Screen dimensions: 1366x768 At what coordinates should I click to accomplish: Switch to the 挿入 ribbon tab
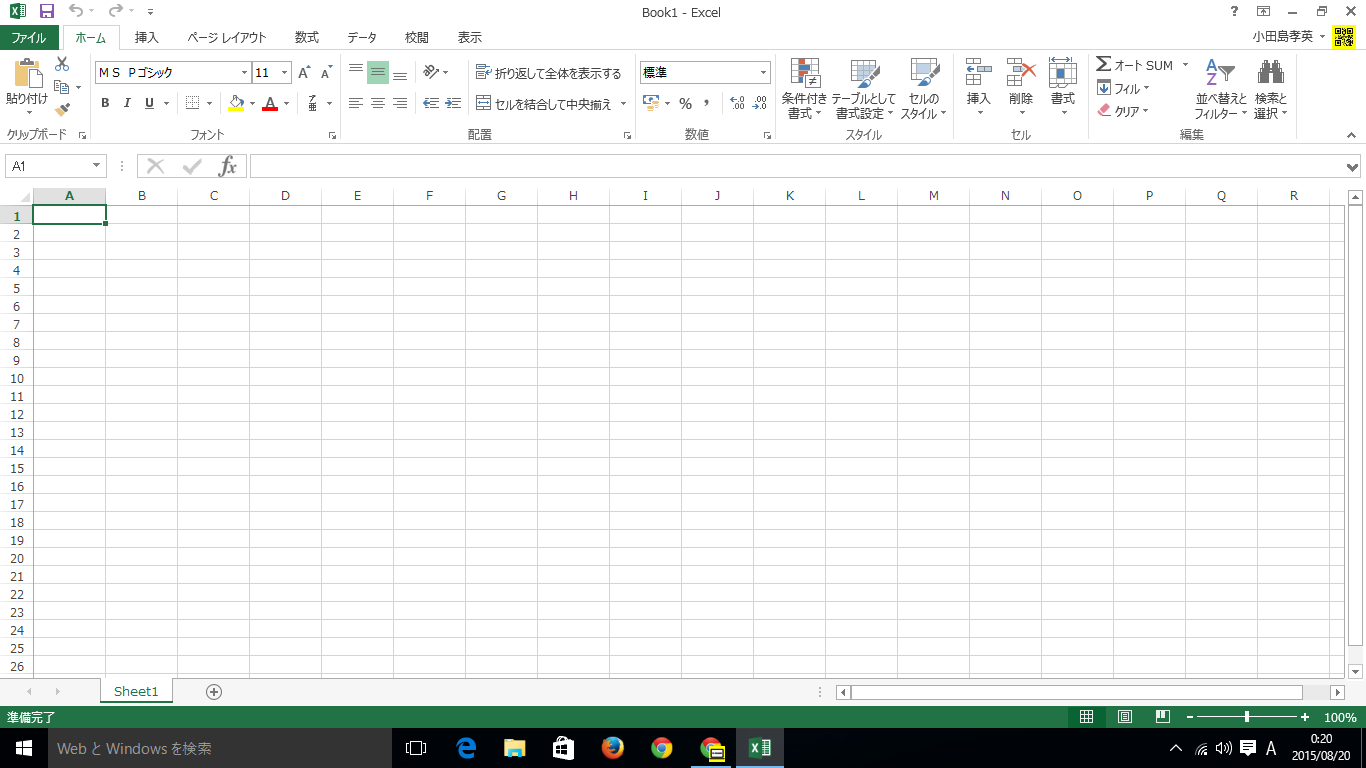click(x=147, y=38)
